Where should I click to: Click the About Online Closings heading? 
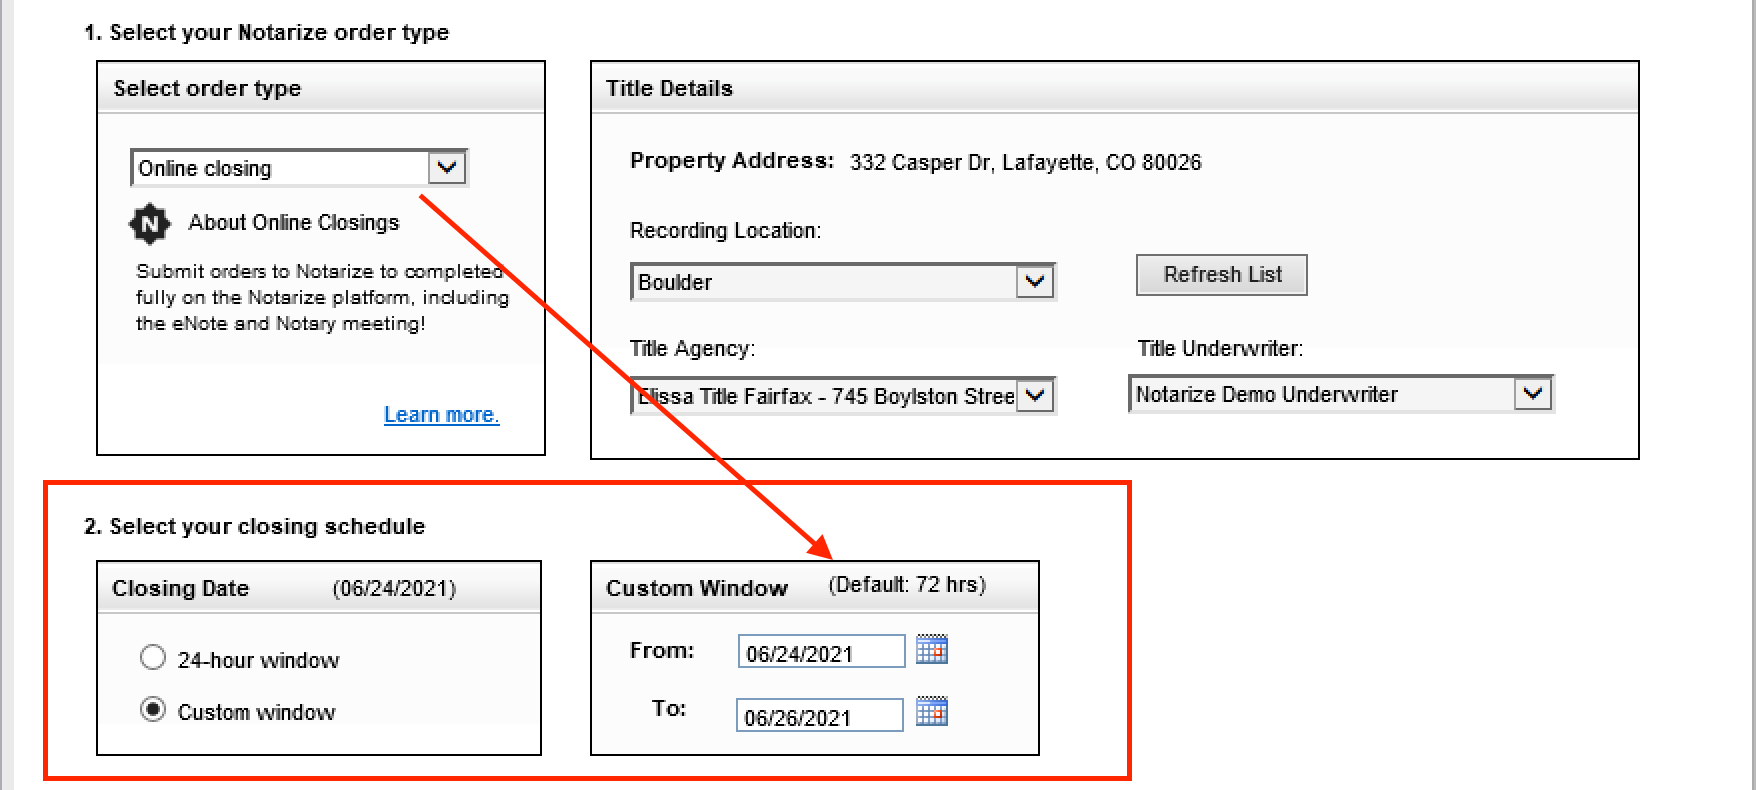(294, 222)
